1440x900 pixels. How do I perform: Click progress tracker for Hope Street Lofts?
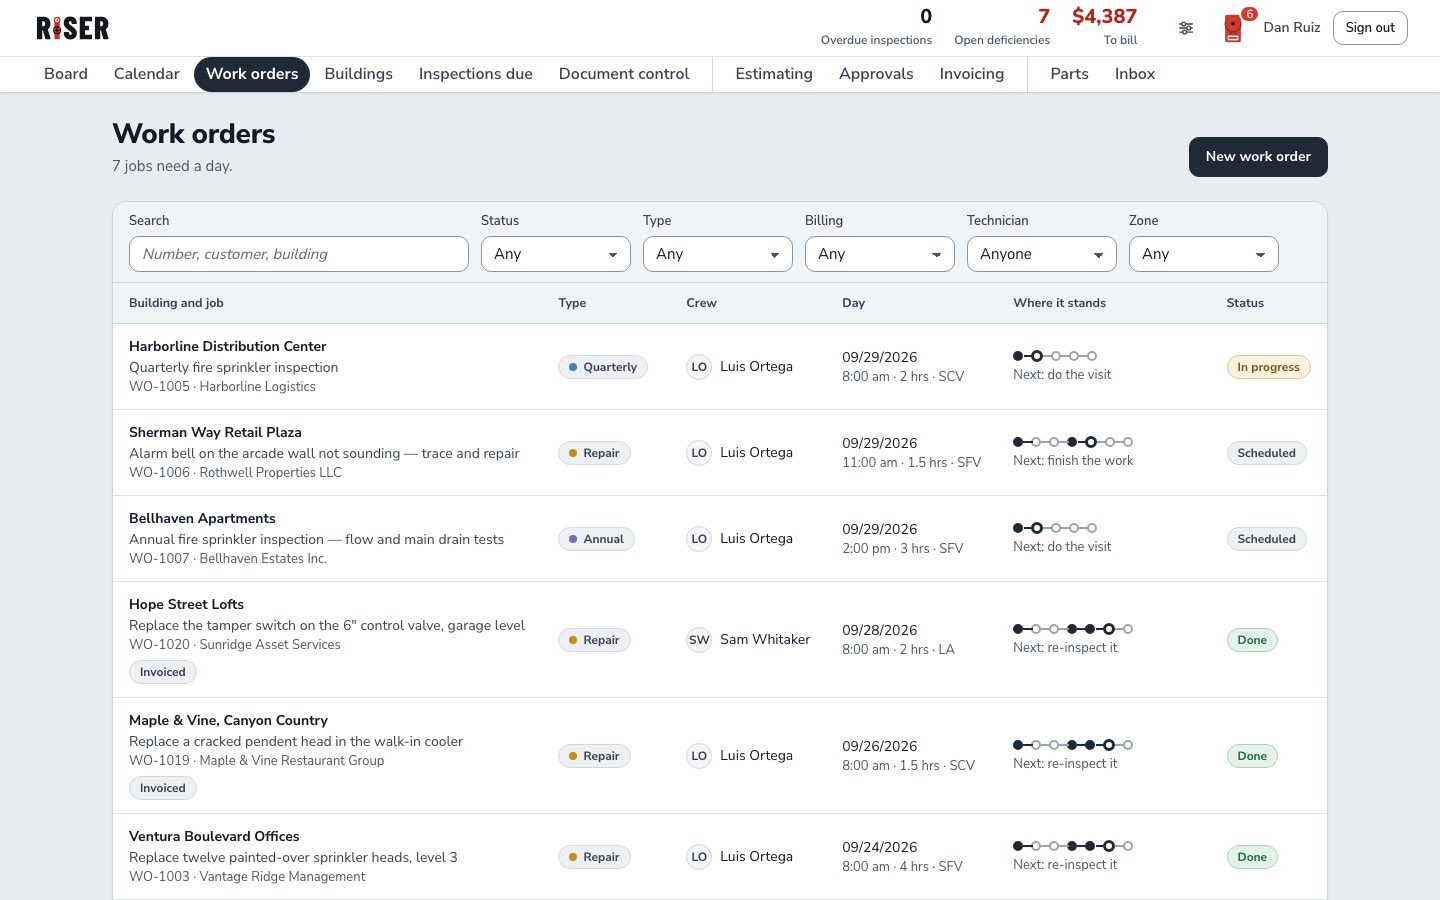pos(1073,629)
